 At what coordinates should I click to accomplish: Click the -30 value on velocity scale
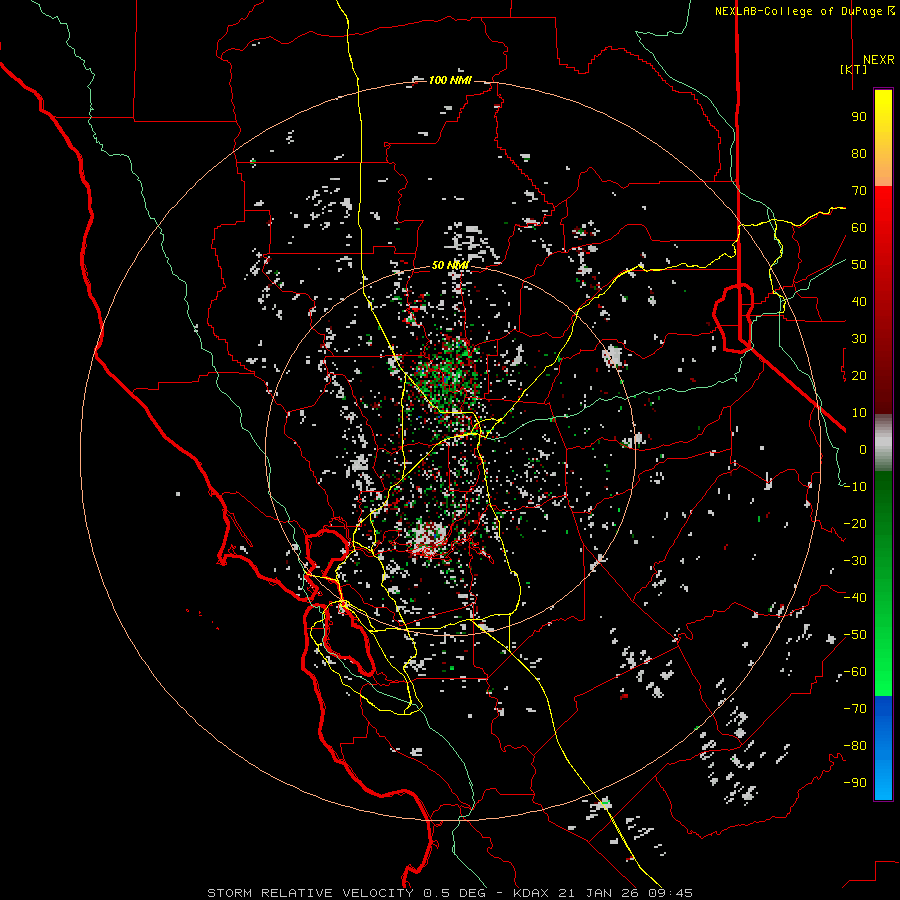click(x=855, y=561)
